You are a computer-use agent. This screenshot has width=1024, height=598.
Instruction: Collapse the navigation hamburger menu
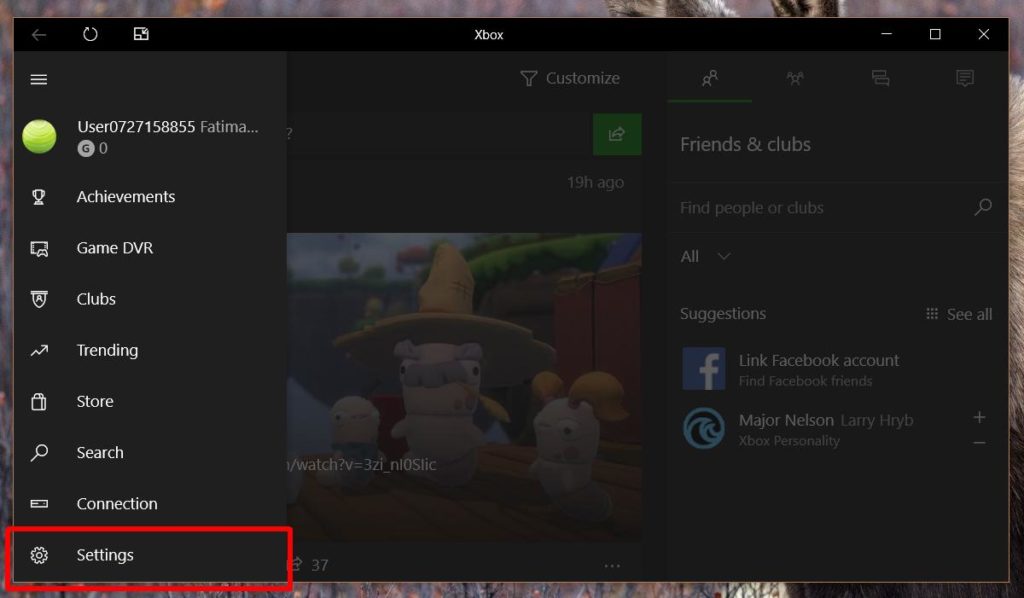pos(39,79)
